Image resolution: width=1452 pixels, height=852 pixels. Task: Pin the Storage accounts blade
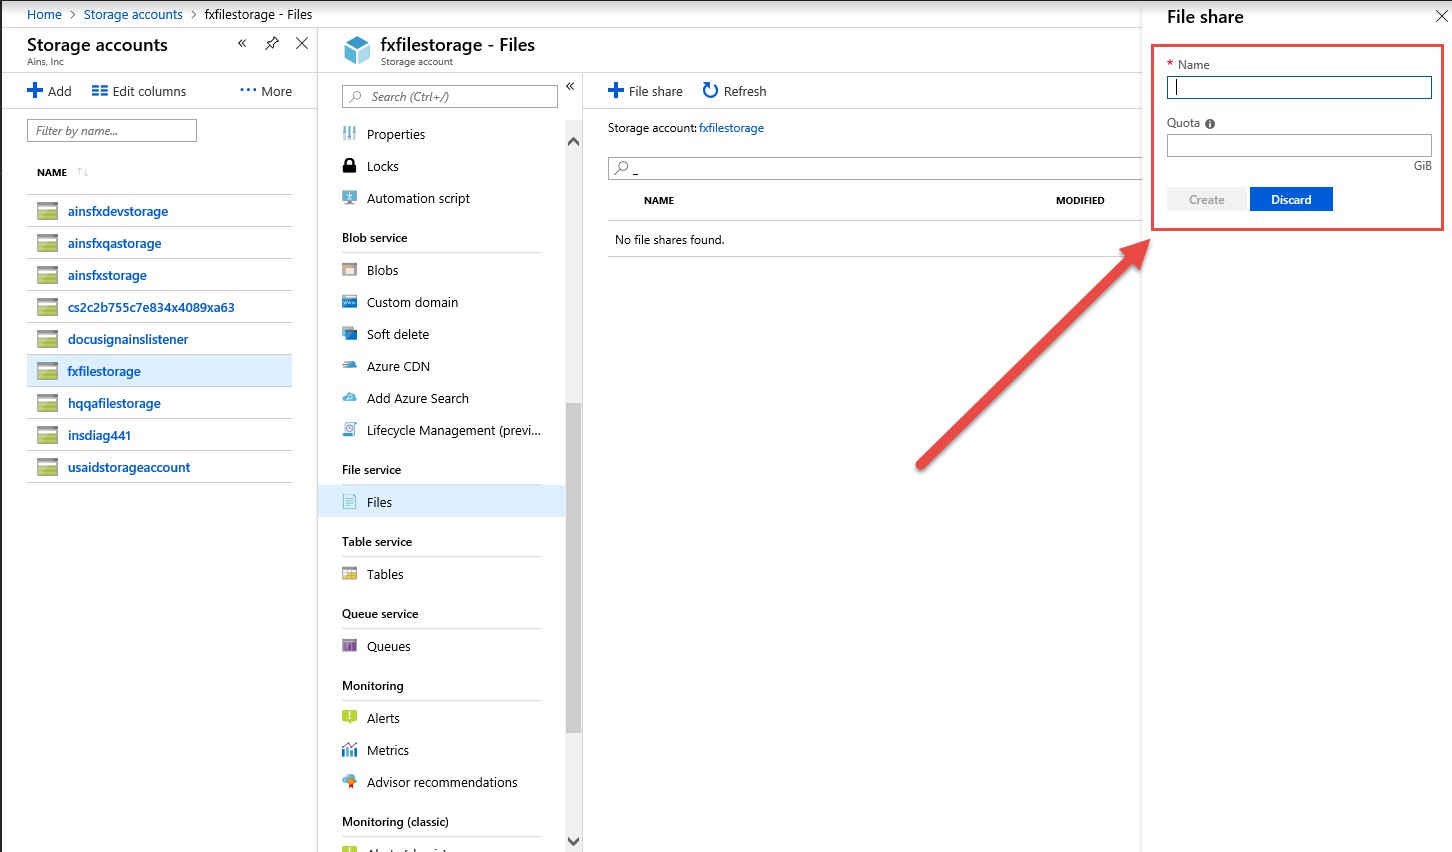(x=272, y=43)
